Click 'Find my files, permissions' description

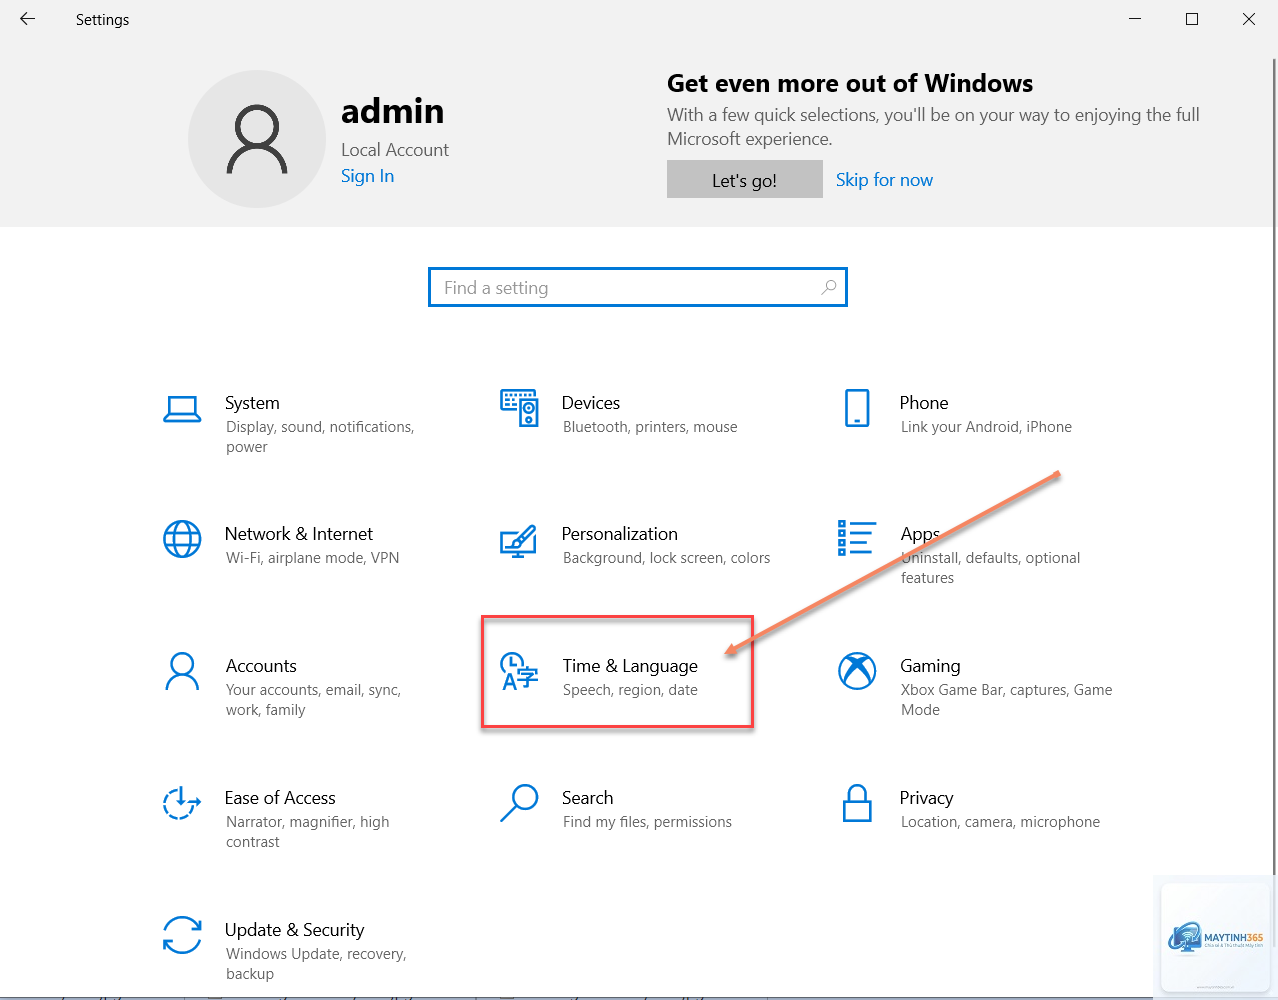[647, 822]
